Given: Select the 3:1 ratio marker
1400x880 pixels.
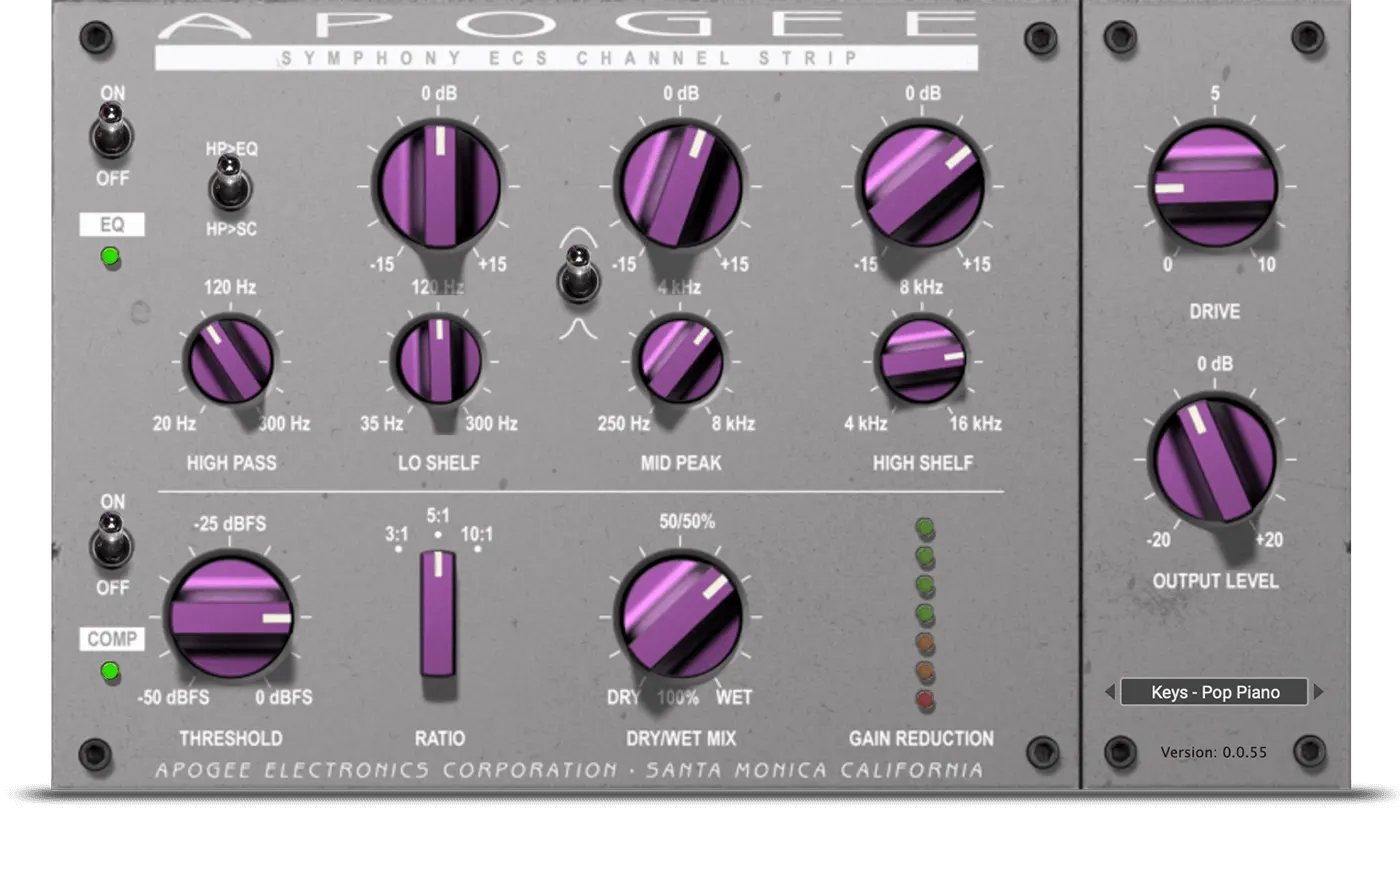Looking at the screenshot, I should [x=397, y=535].
